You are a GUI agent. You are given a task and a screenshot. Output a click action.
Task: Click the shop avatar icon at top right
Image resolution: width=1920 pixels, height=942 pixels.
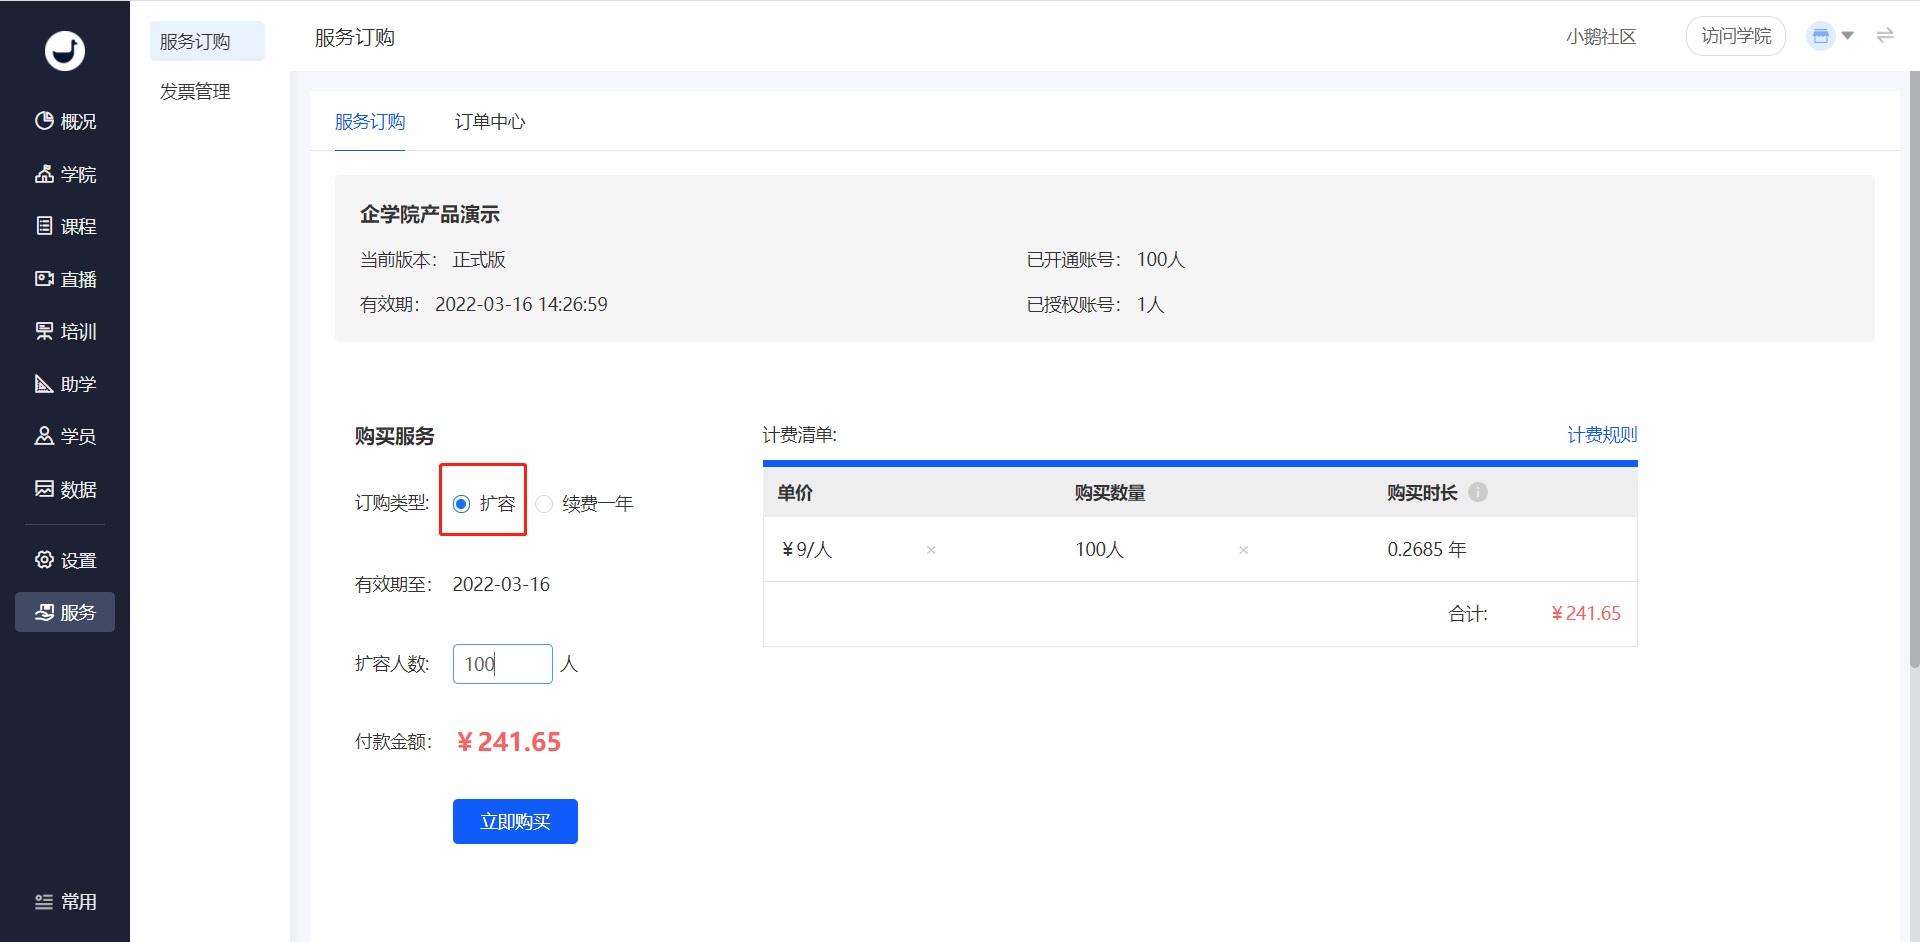(x=1821, y=36)
